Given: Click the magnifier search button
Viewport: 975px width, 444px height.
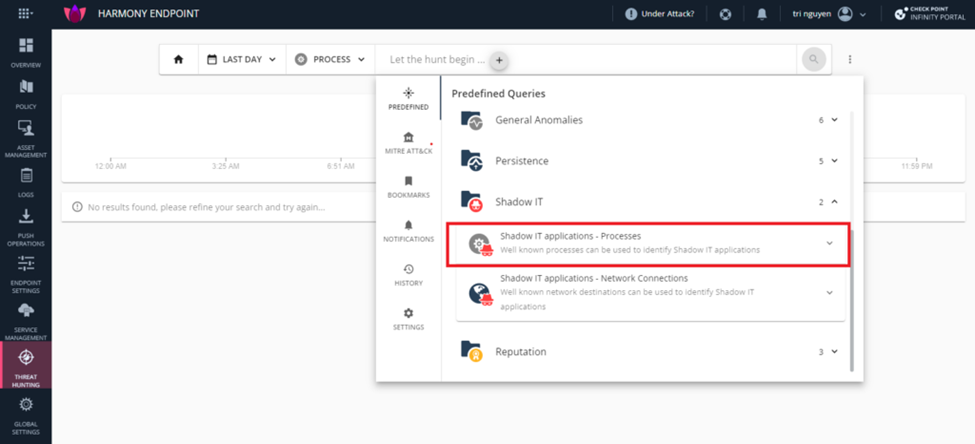Looking at the screenshot, I should (814, 60).
